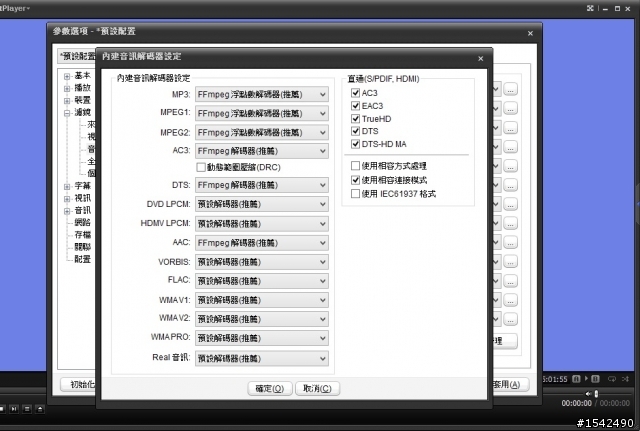Enable 使用相容方式處理 checkbox

[x=355, y=165]
